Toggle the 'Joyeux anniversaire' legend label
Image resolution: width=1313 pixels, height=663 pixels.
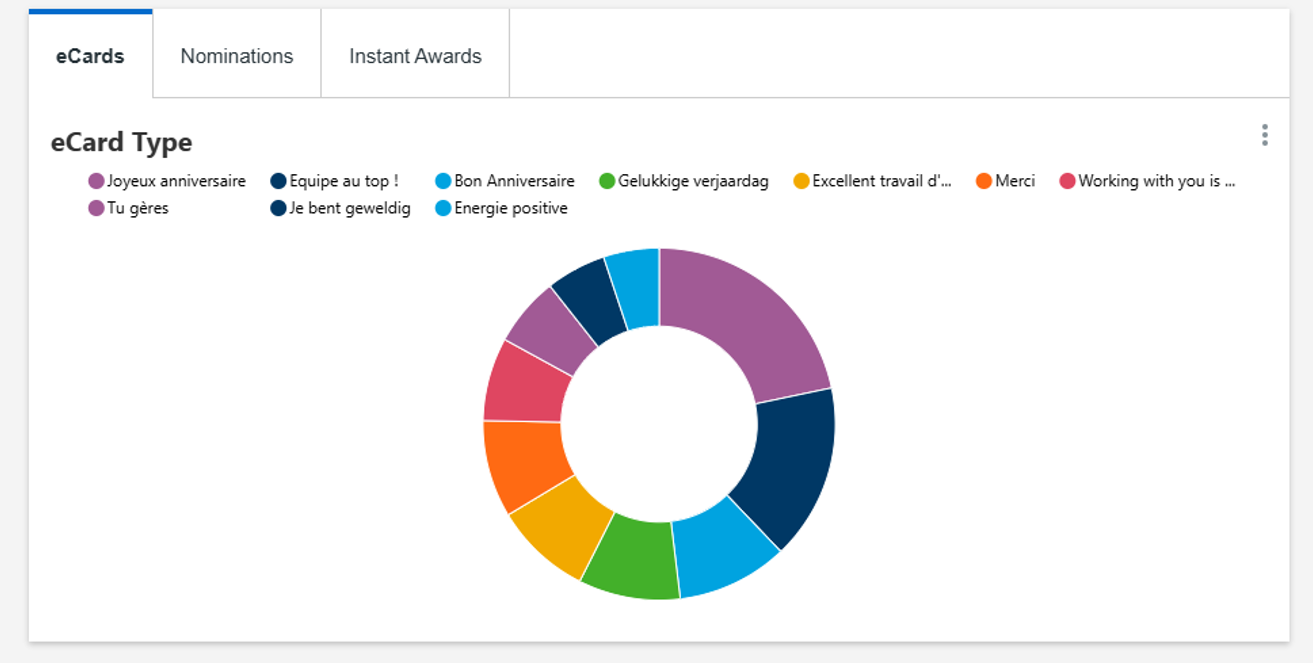(x=176, y=181)
